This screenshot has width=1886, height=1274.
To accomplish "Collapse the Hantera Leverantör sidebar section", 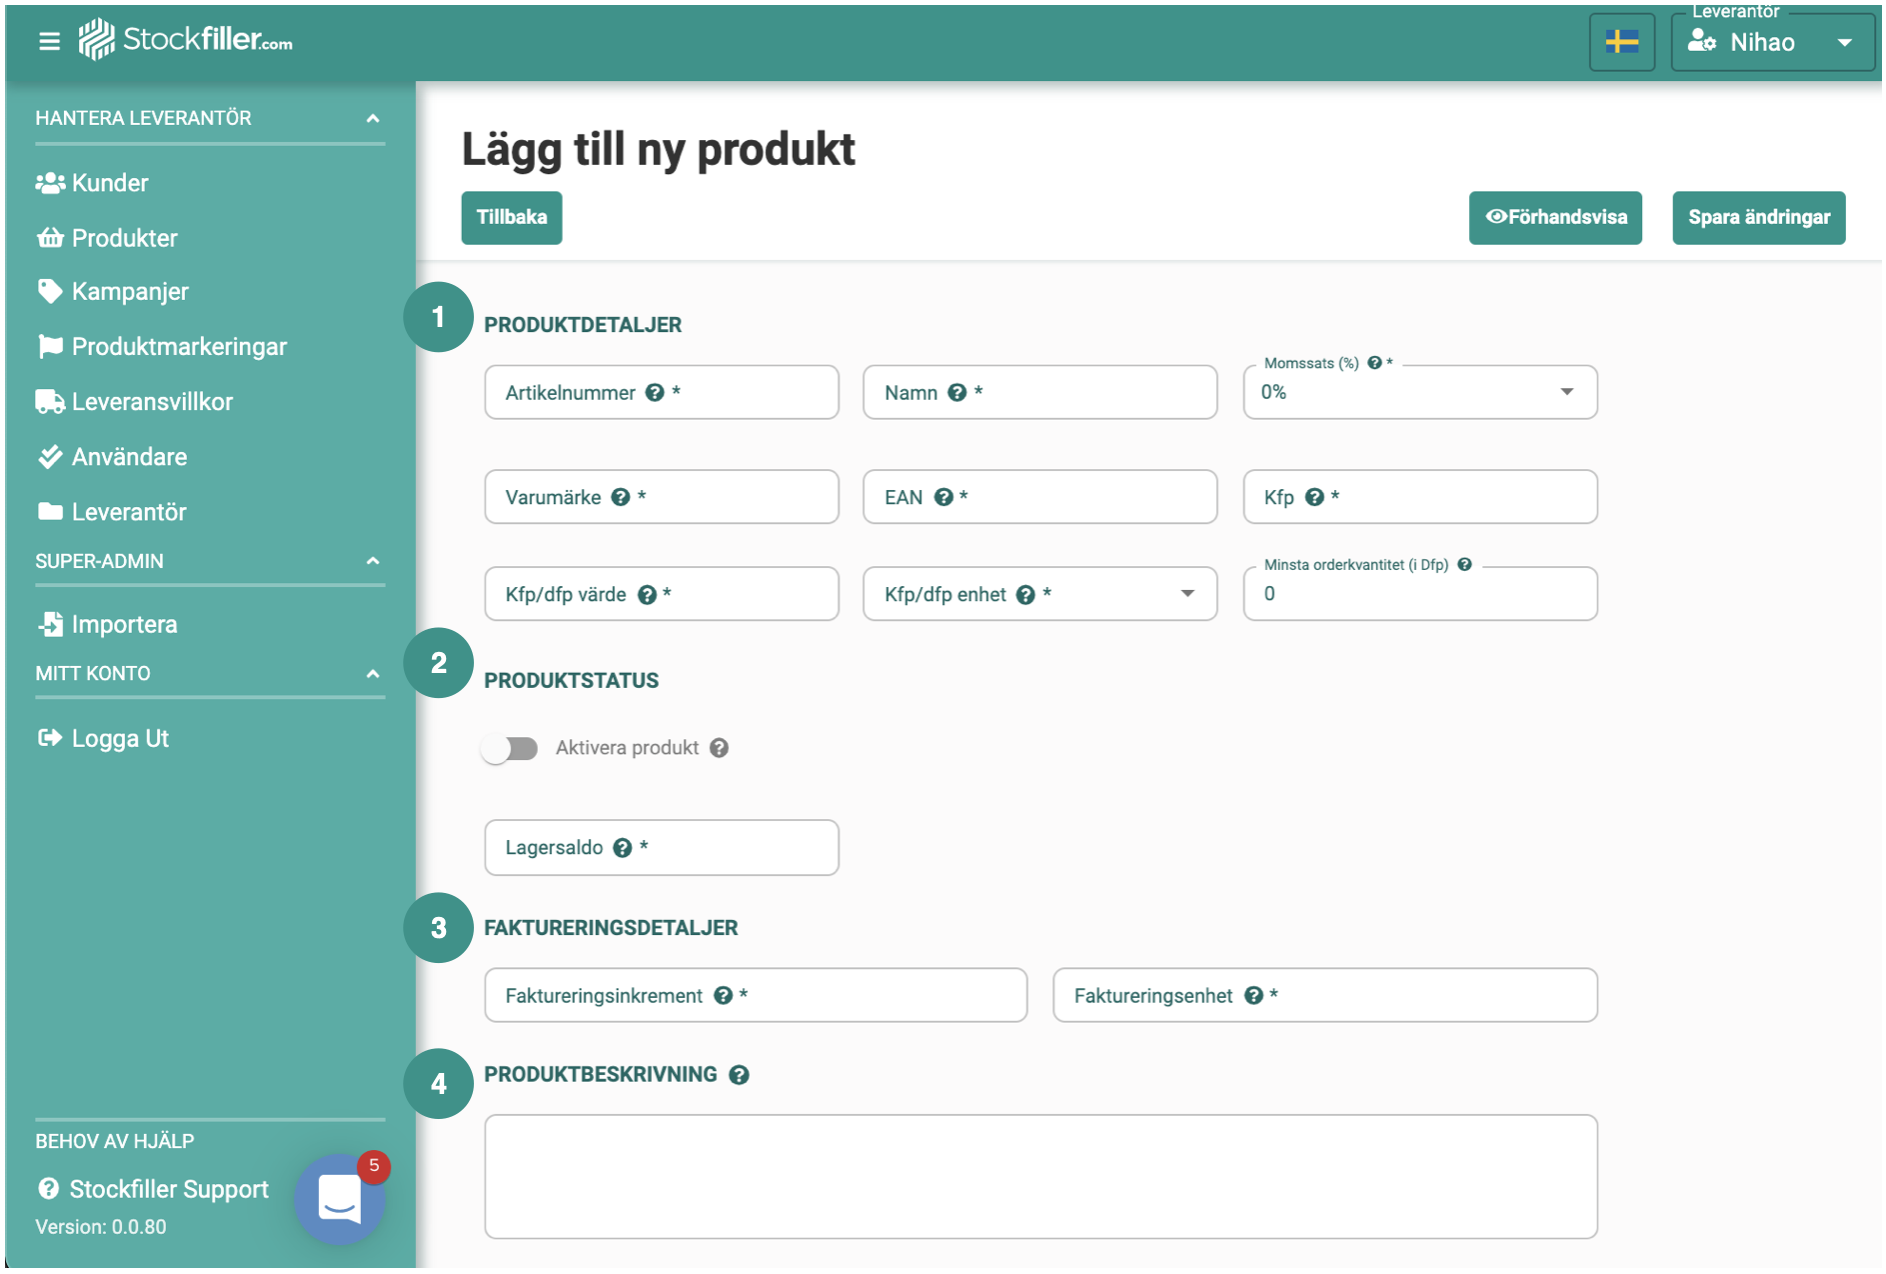I will 372,118.
